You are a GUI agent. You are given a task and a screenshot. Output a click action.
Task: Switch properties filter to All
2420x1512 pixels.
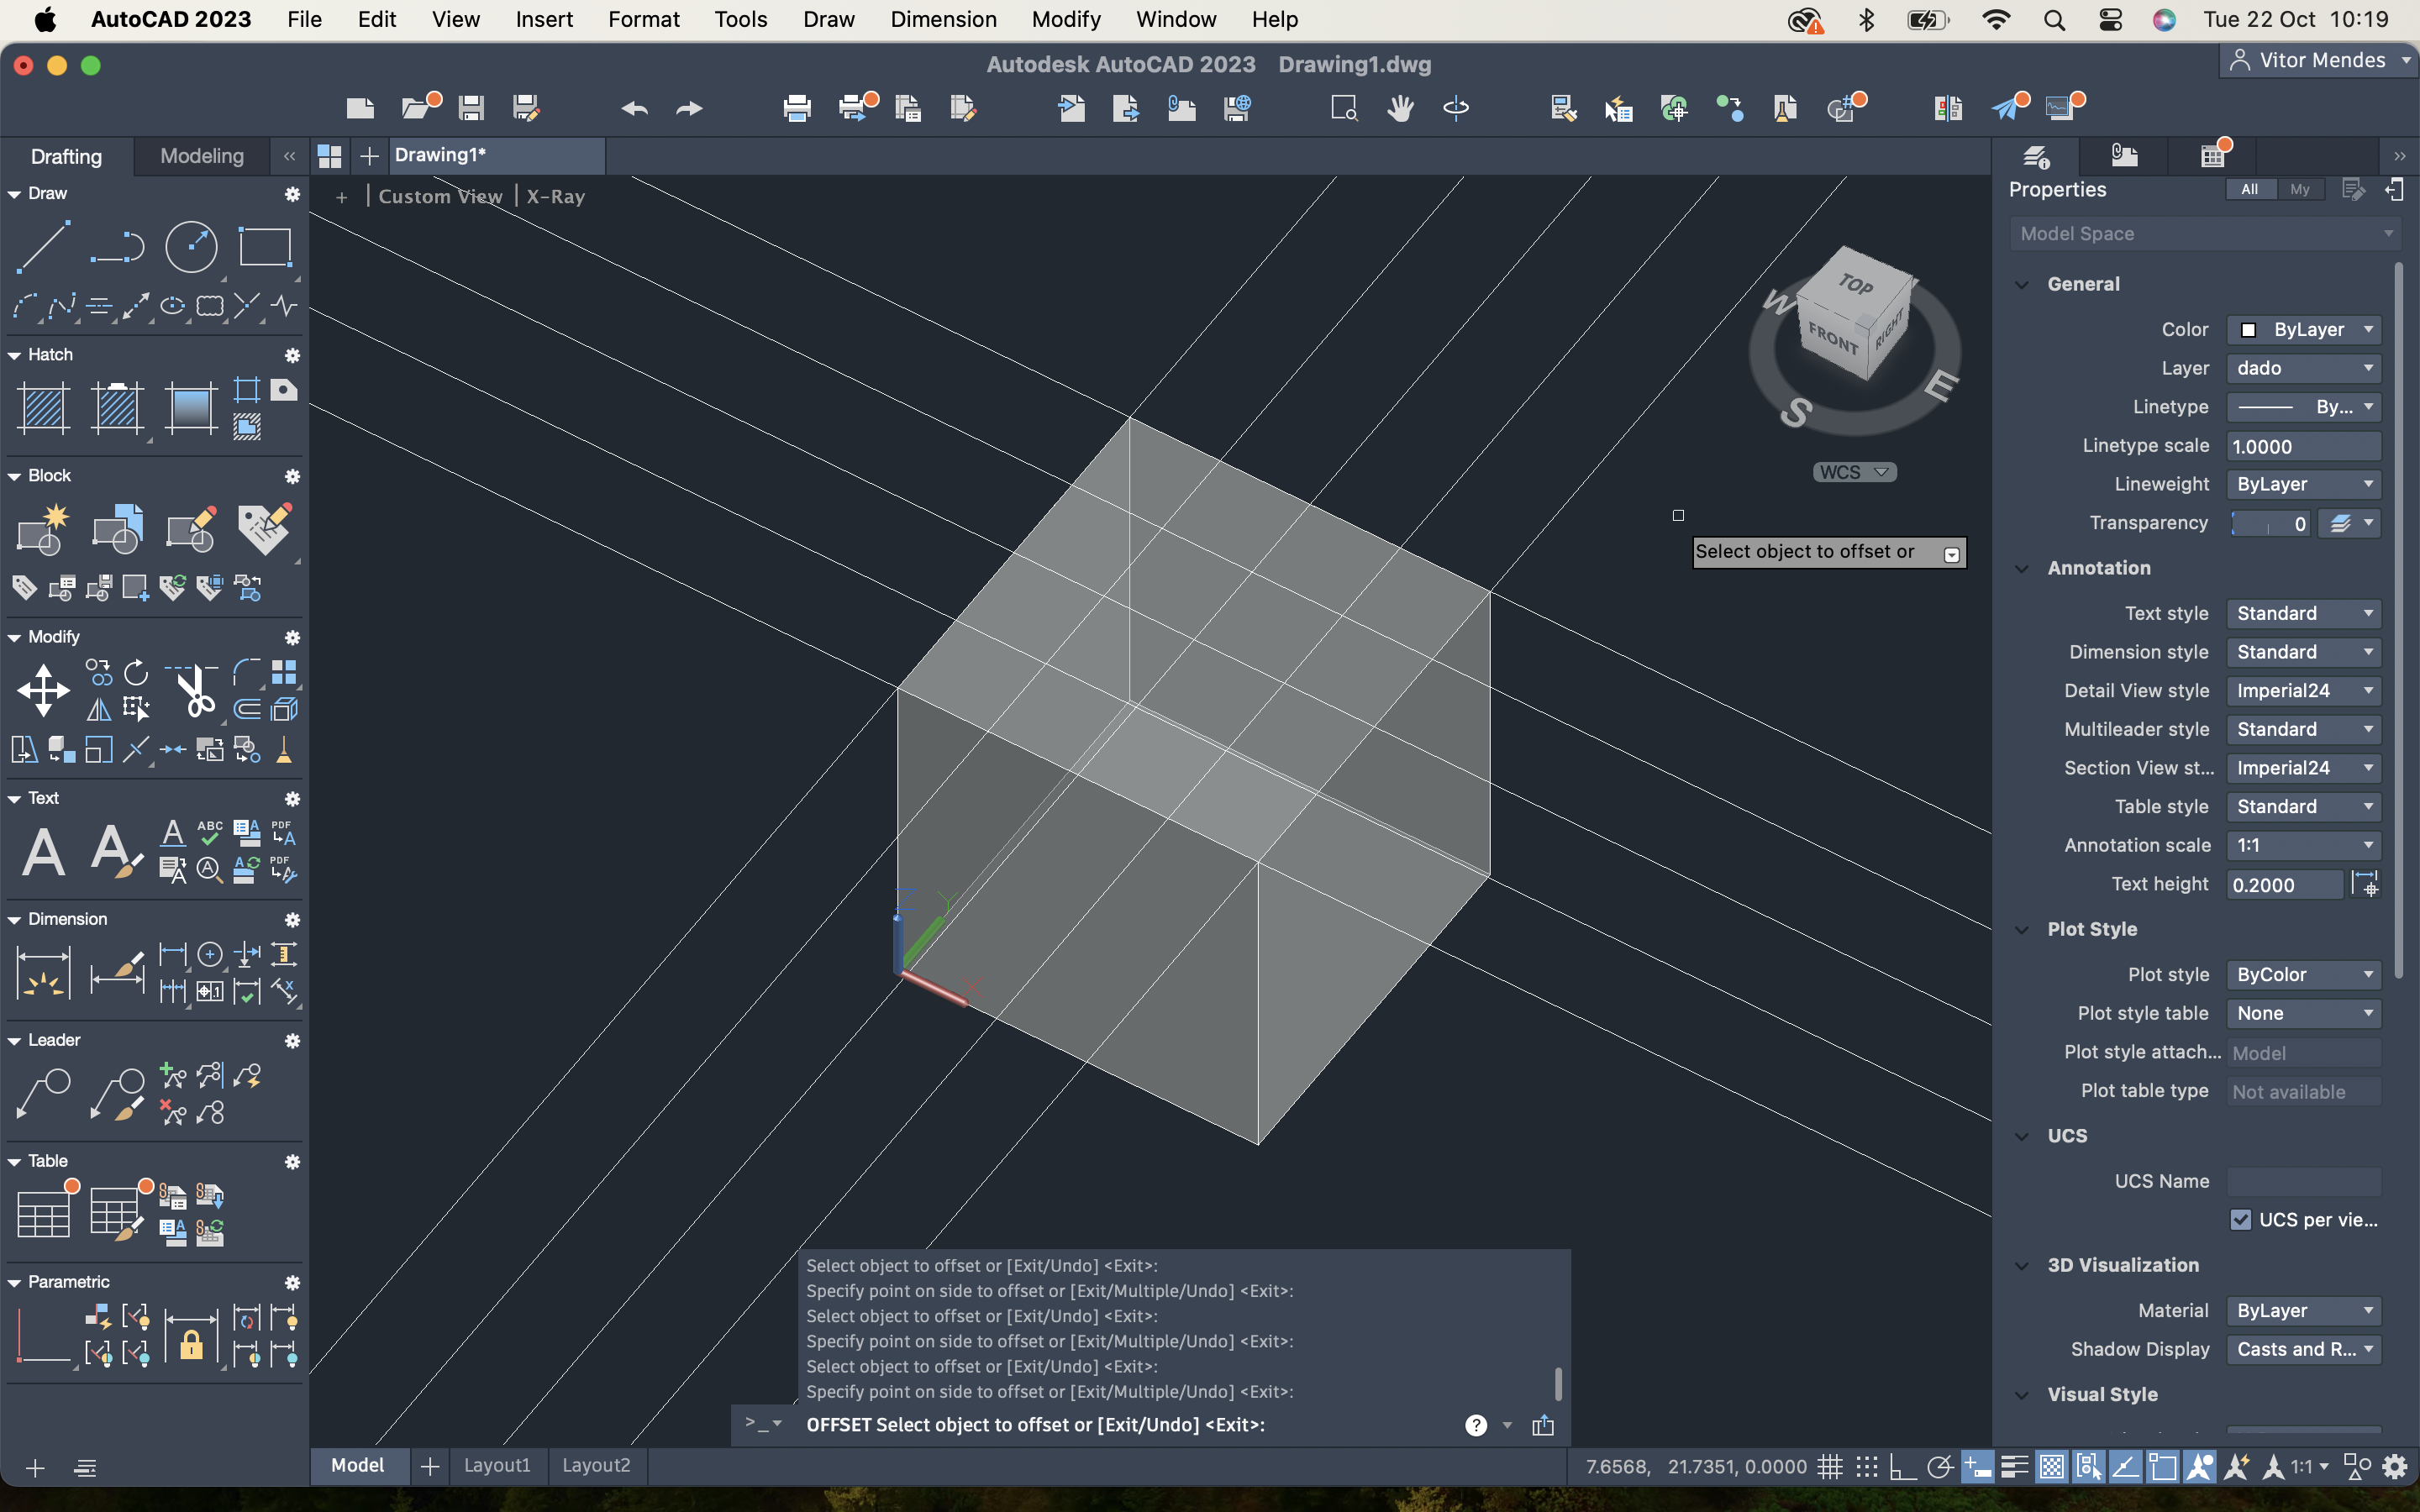click(2250, 189)
